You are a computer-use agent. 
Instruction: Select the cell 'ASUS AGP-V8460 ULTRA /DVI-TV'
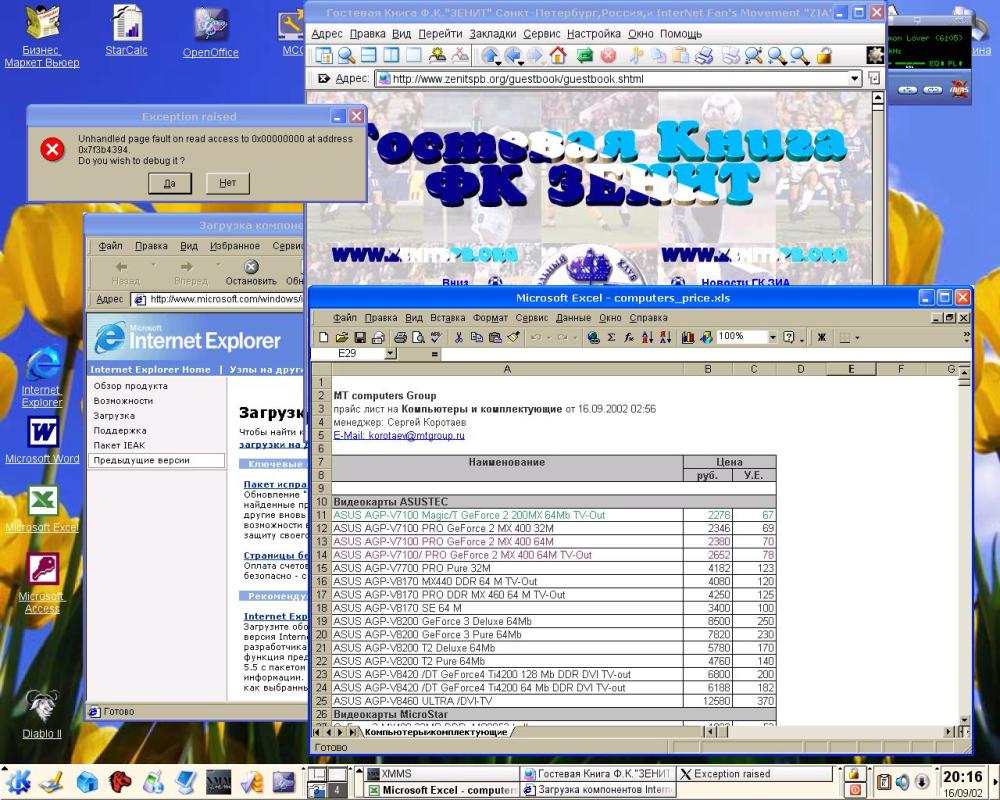[507, 701]
